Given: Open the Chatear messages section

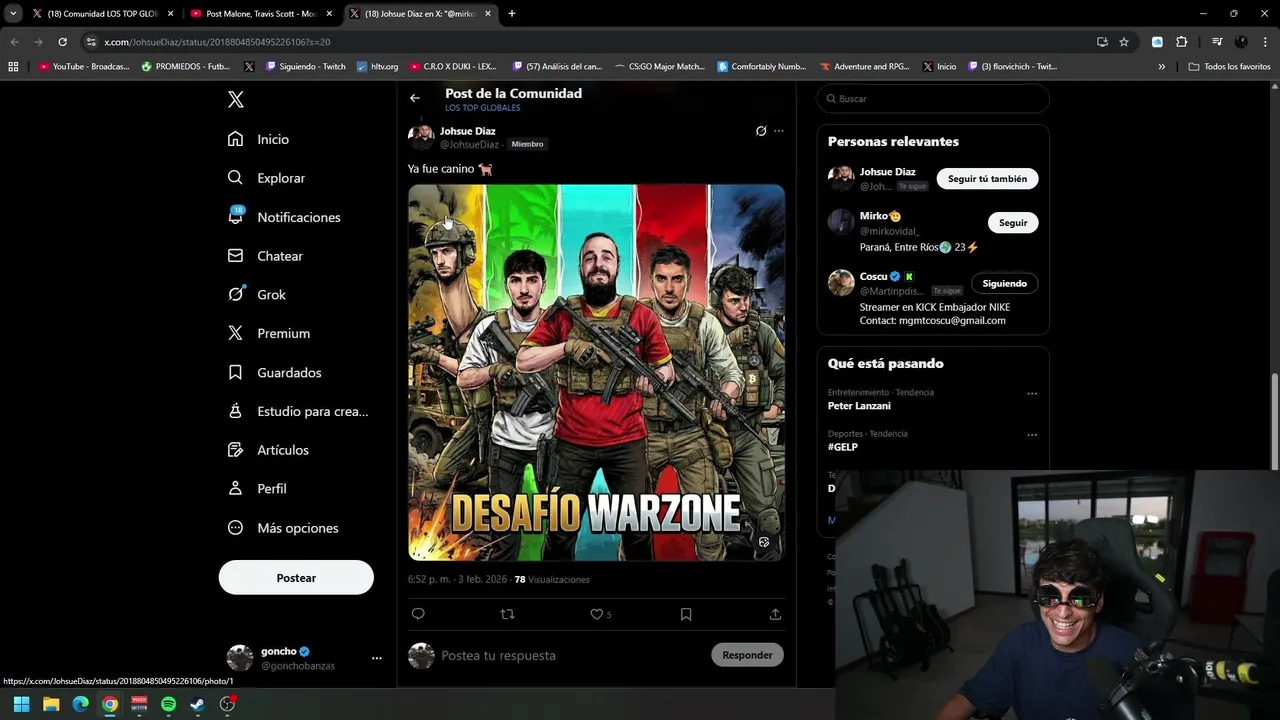Looking at the screenshot, I should [x=266, y=256].
